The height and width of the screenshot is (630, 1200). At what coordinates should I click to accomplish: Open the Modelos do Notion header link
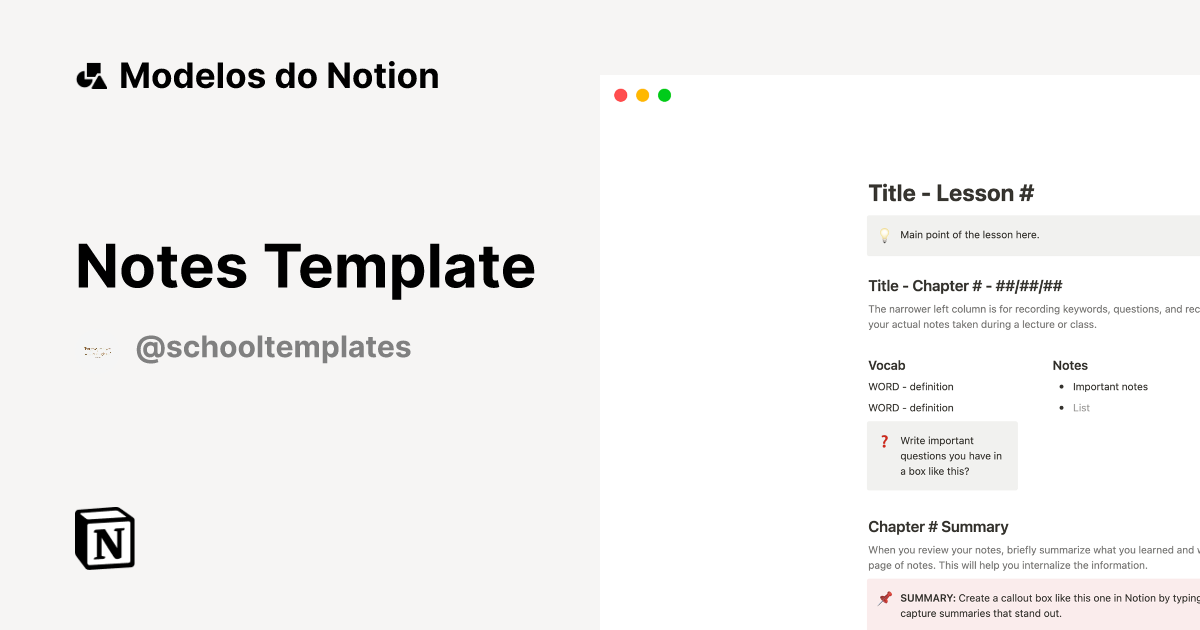point(278,76)
